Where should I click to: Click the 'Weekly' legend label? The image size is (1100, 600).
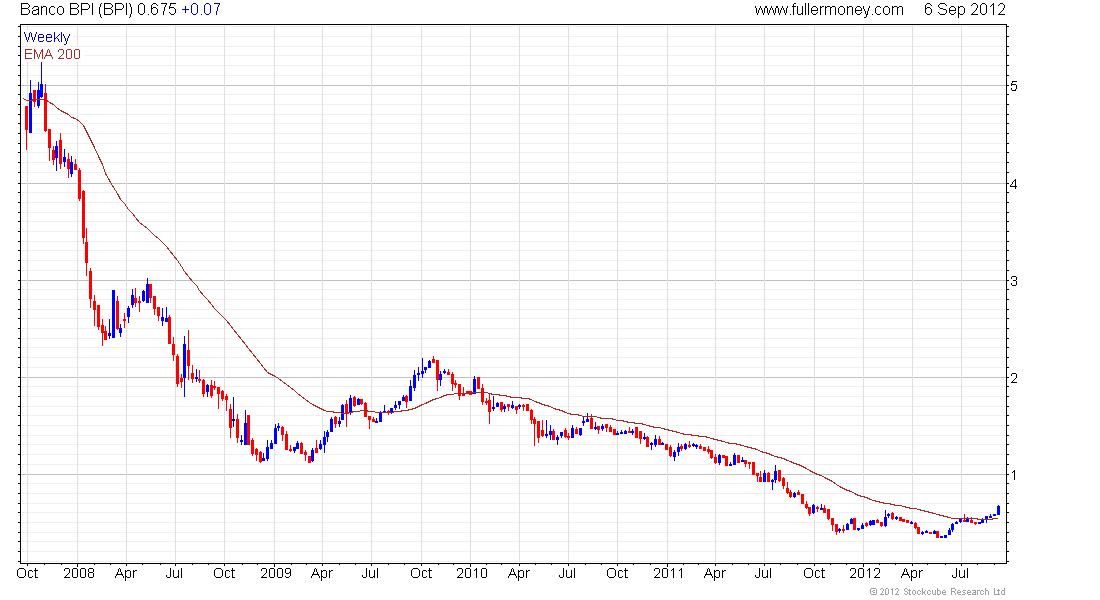click(47, 37)
